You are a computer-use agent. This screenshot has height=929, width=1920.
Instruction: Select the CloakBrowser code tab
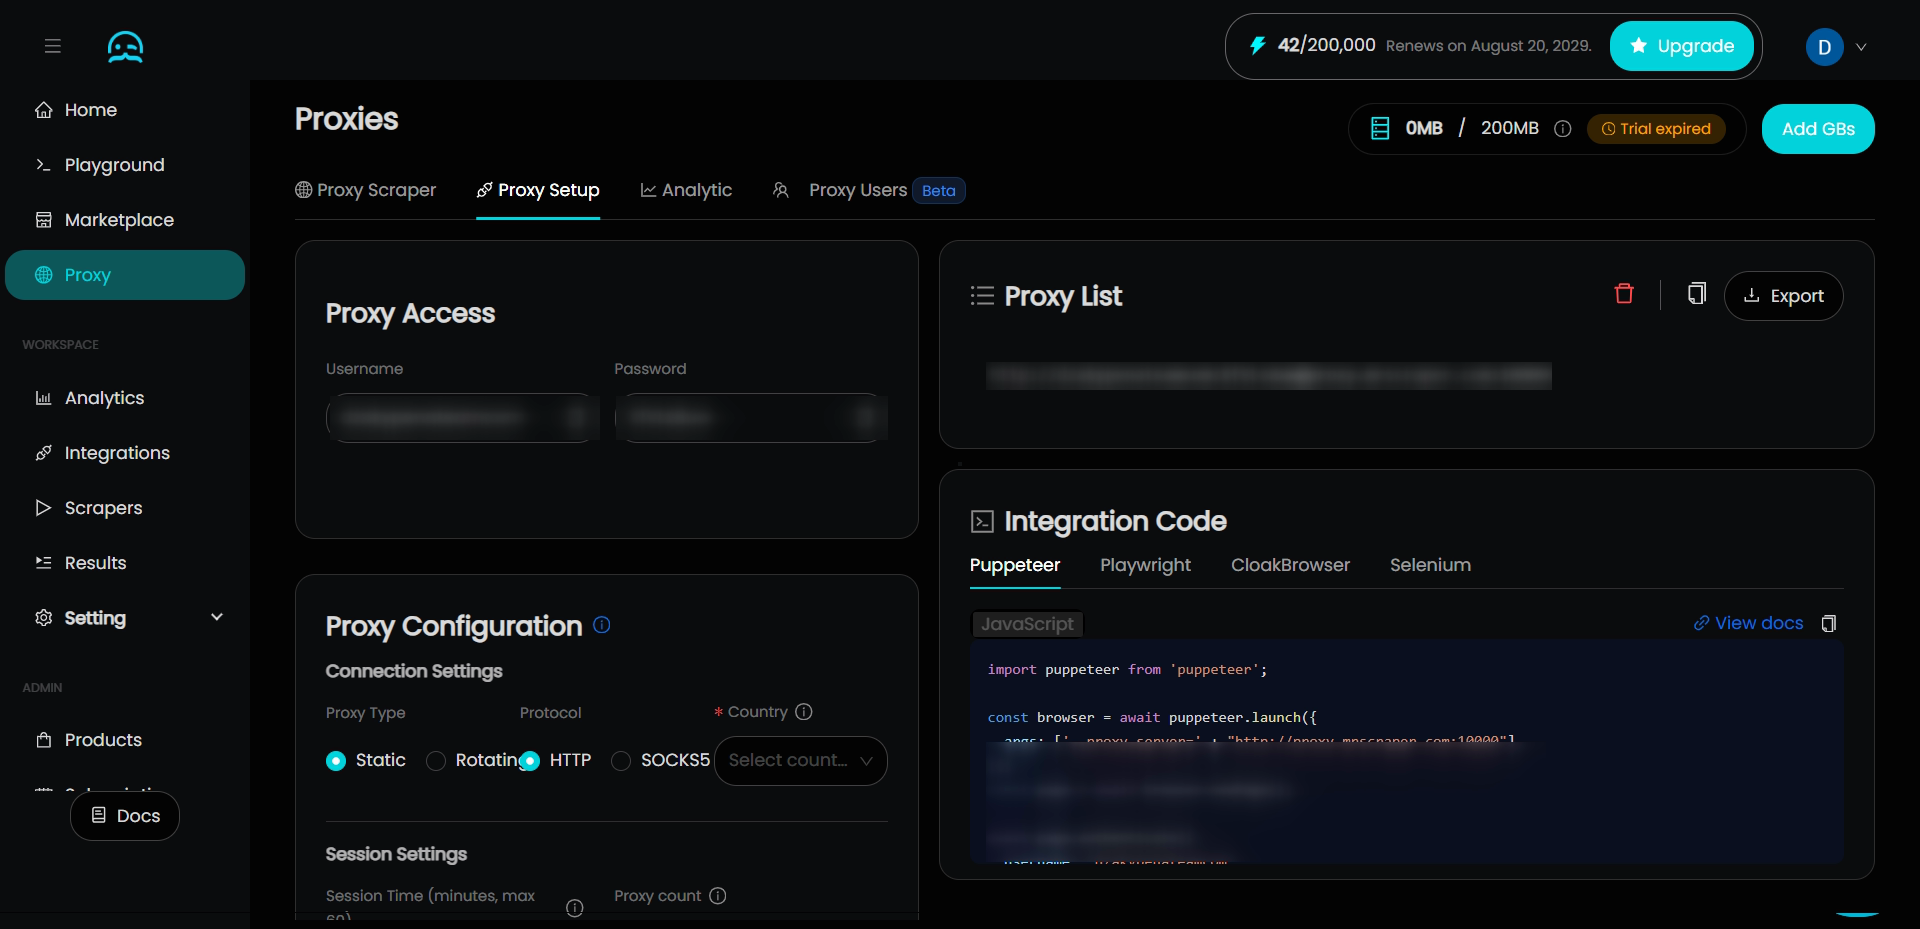coord(1290,565)
